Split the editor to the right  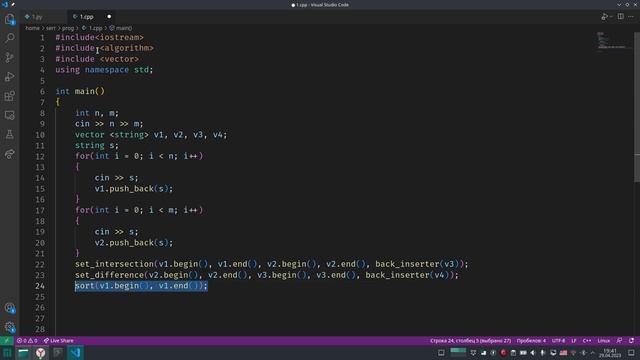click(620, 16)
